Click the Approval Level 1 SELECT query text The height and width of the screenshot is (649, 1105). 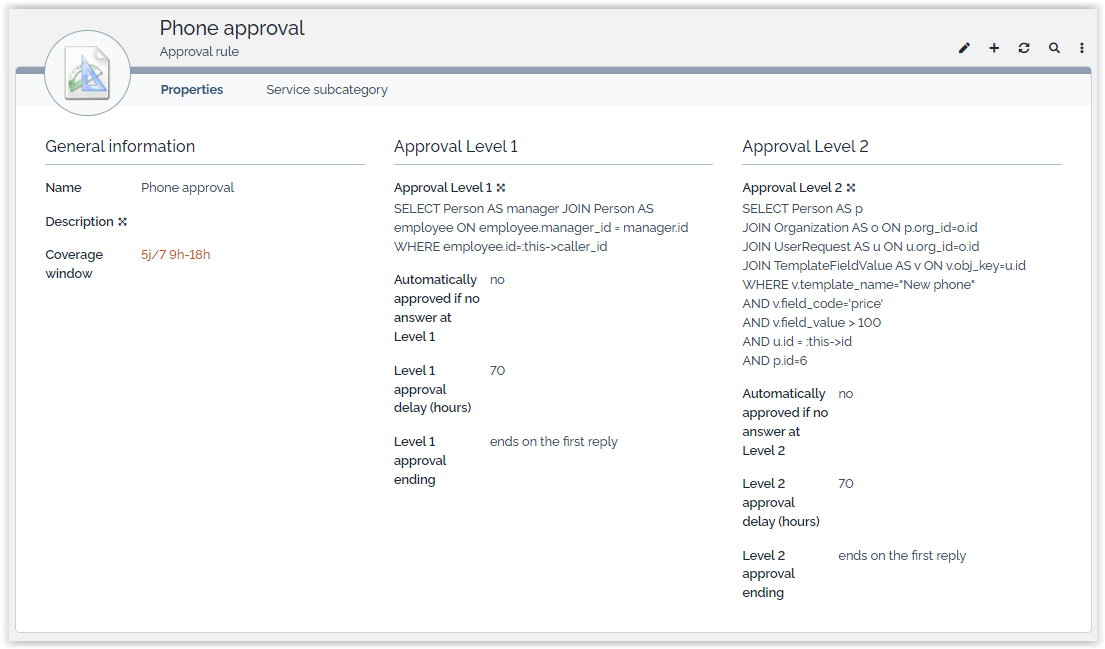coord(540,228)
